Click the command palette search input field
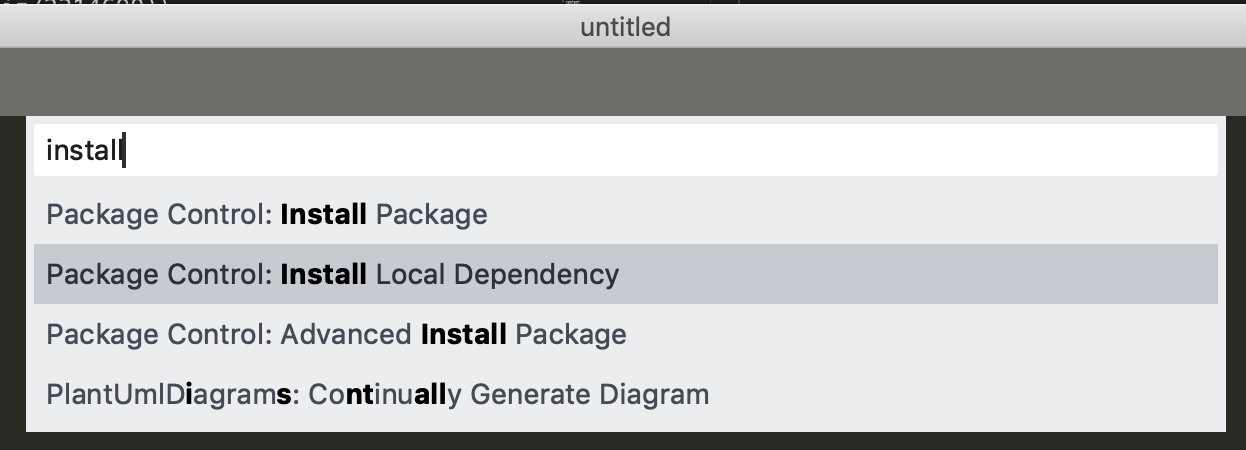 (x=626, y=151)
